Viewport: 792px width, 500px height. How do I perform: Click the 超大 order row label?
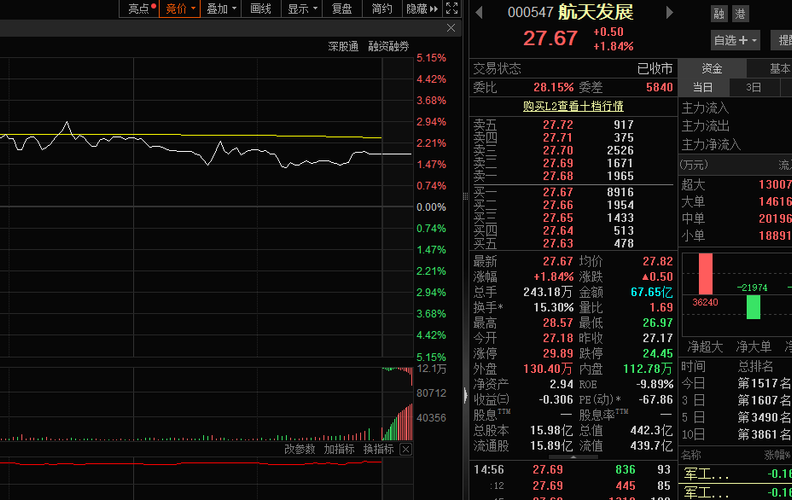tap(693, 185)
